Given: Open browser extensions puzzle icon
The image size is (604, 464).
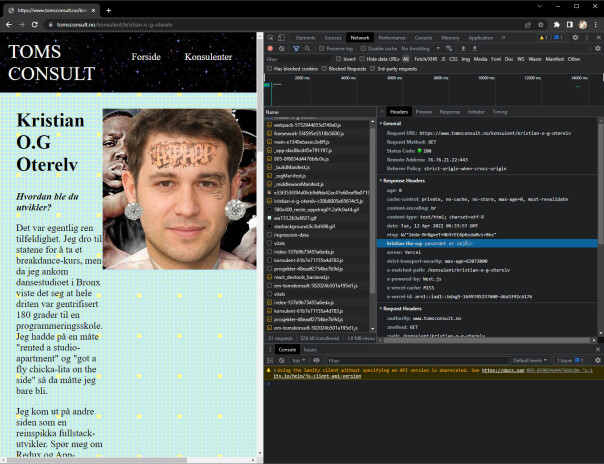Looking at the screenshot, I should coord(557,25).
